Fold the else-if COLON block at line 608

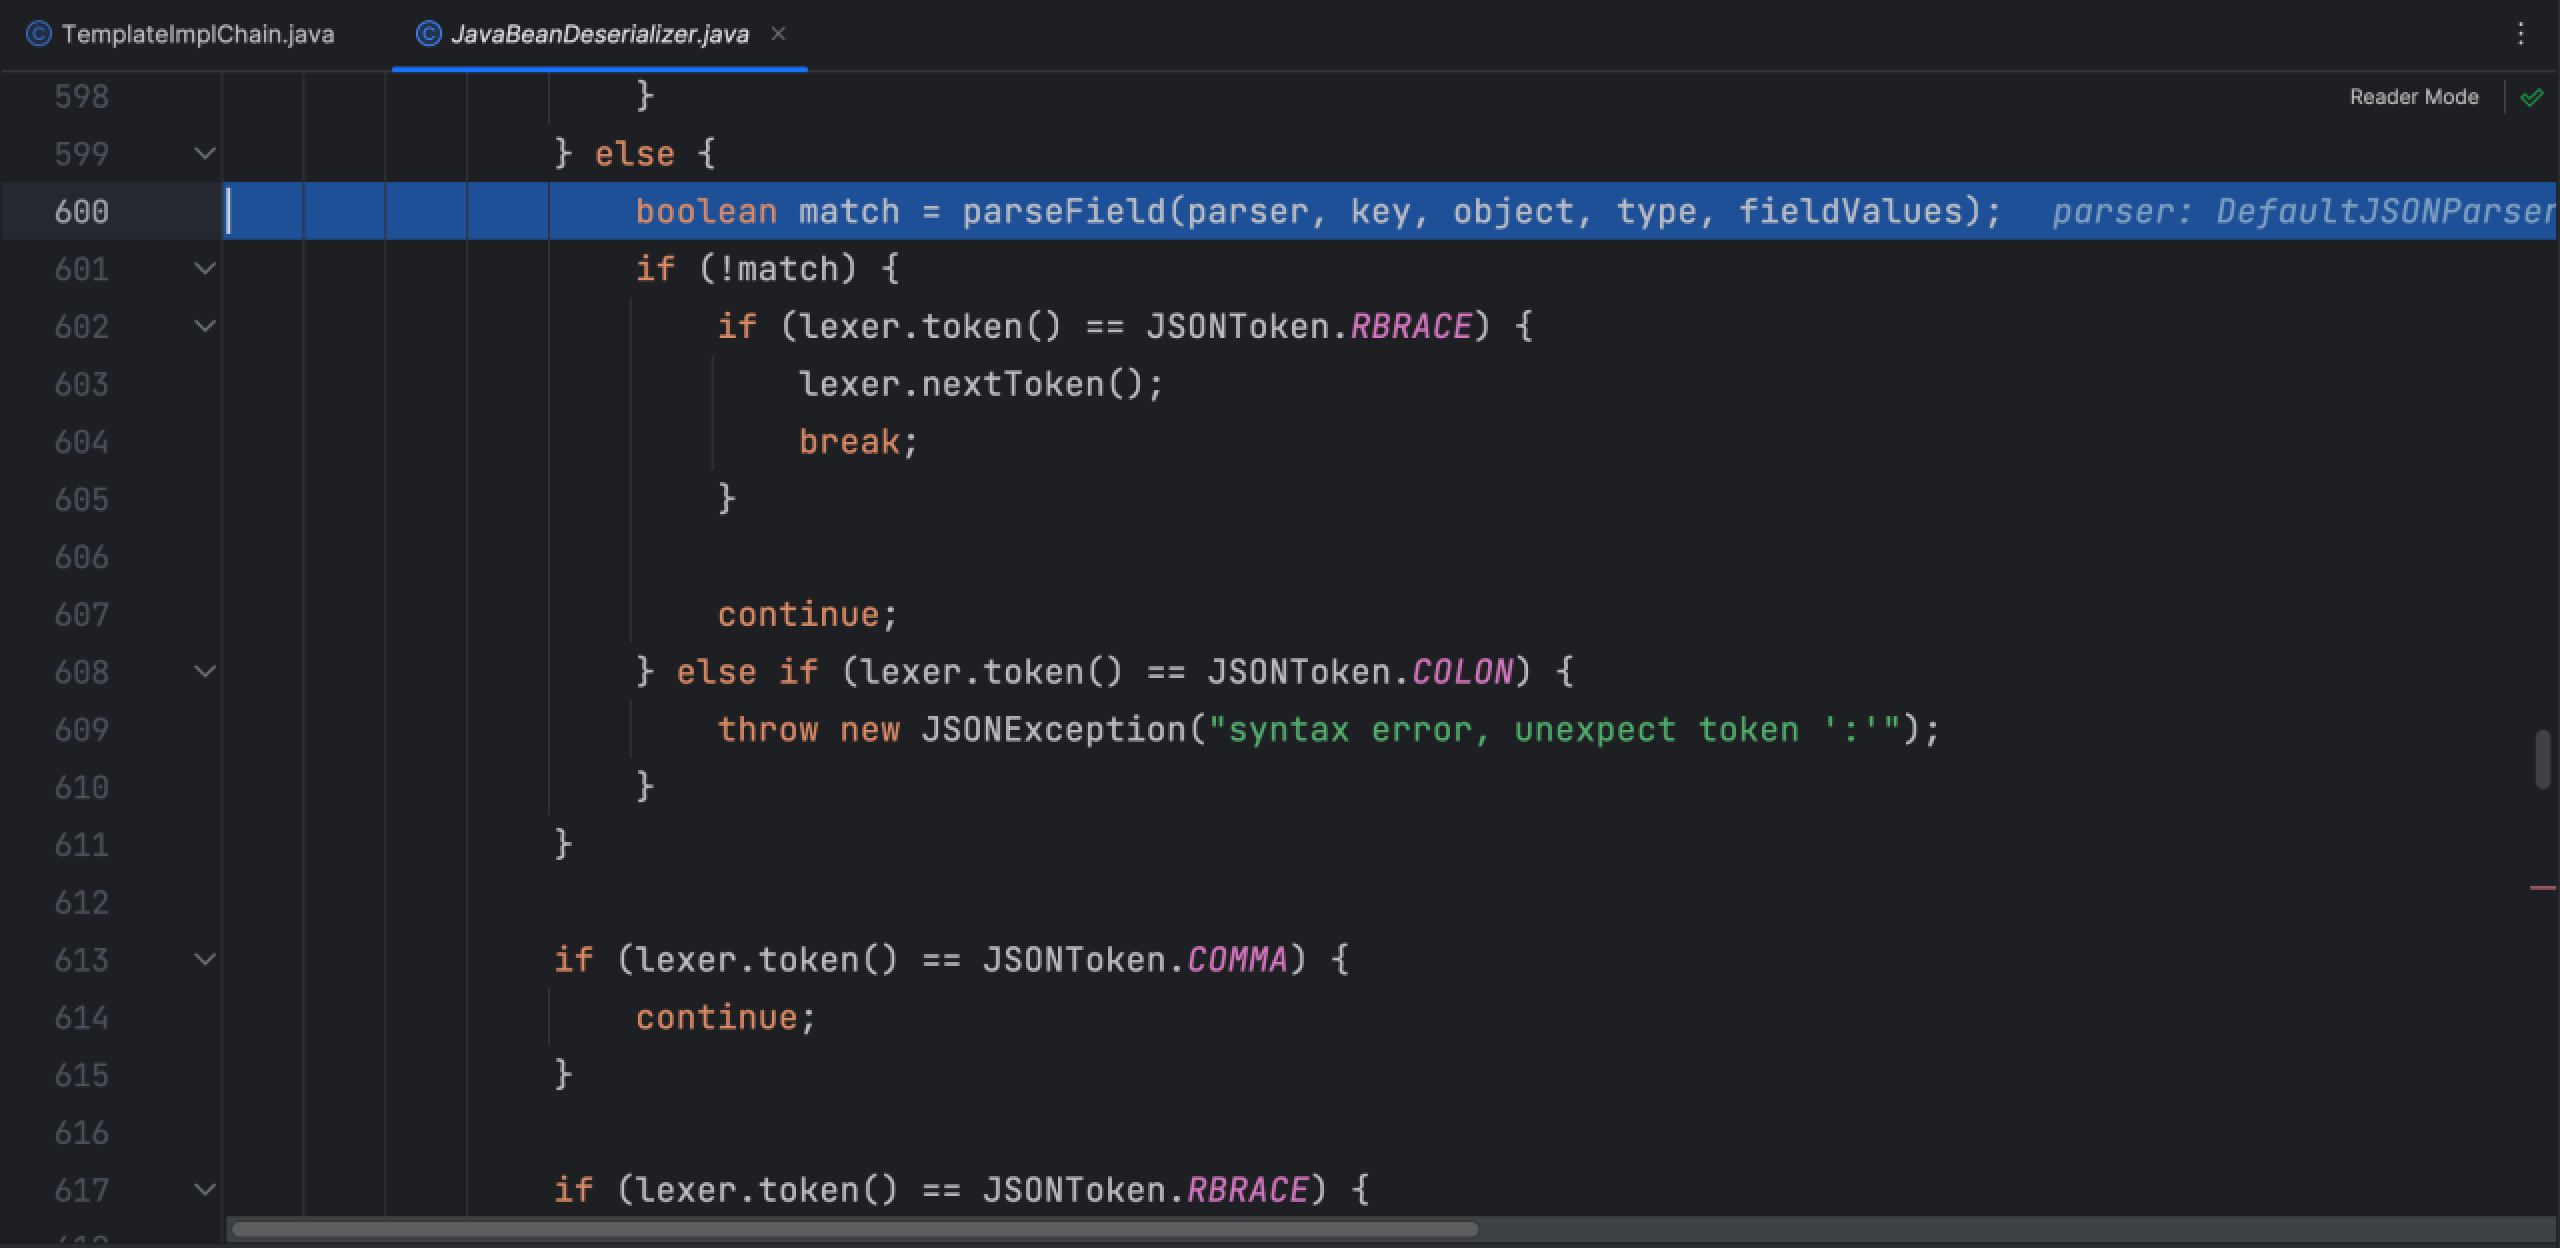click(204, 672)
